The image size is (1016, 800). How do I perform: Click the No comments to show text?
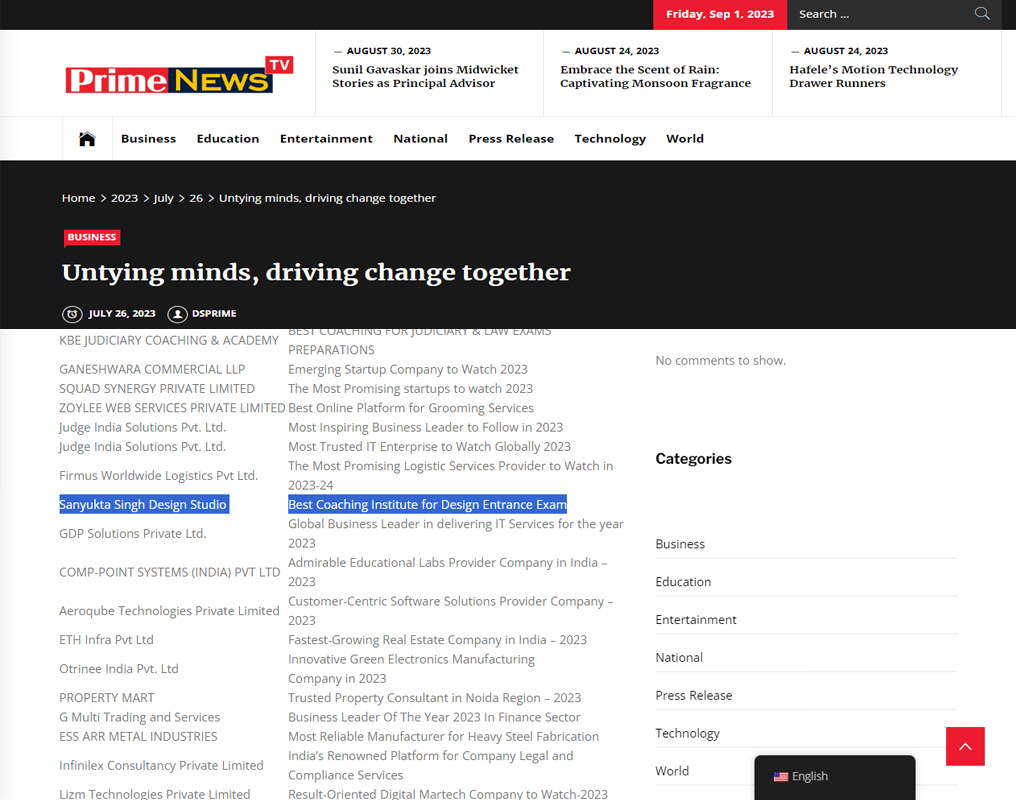[x=720, y=360]
